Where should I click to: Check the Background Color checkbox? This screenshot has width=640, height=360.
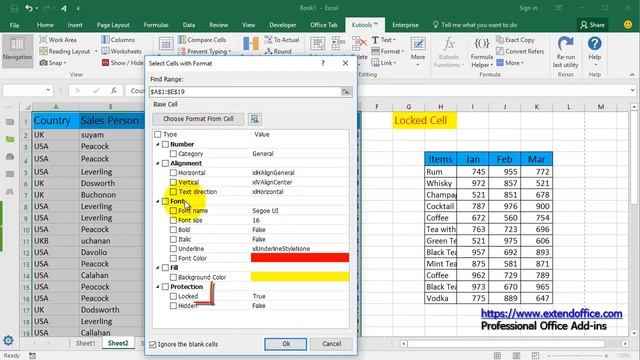(173, 277)
